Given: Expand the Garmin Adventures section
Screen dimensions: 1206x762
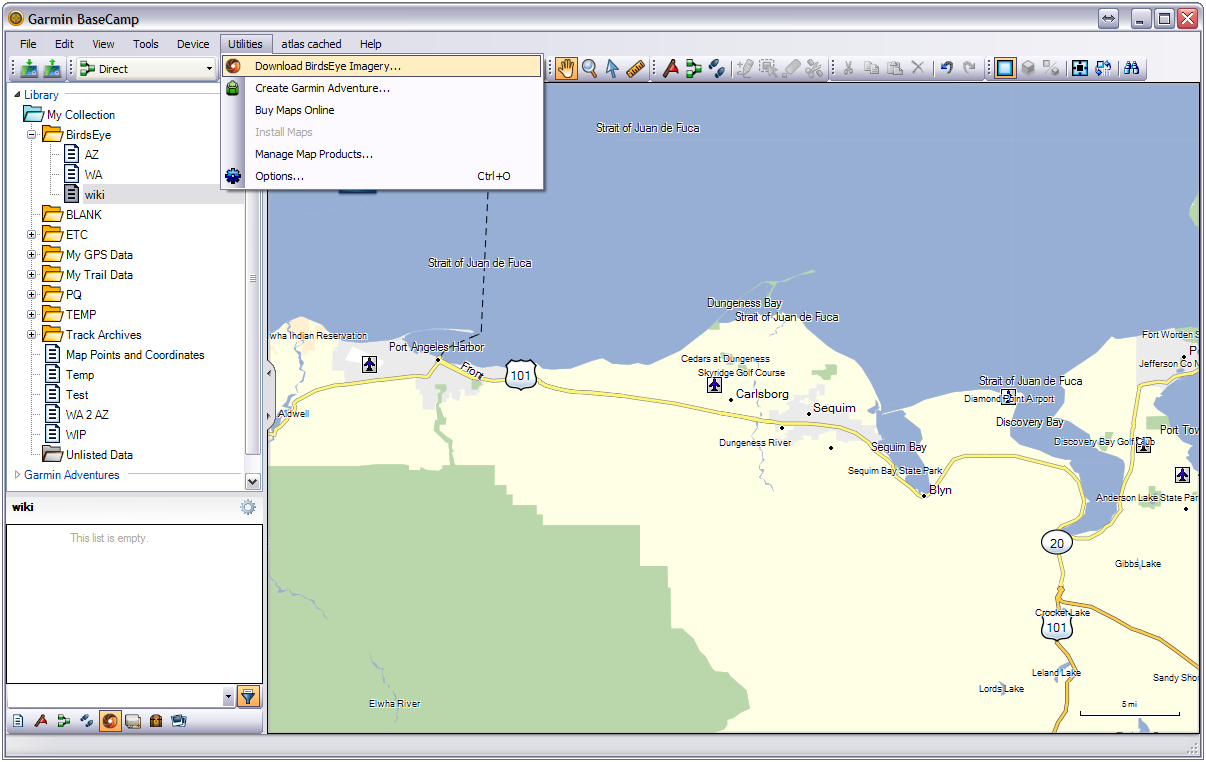Looking at the screenshot, I should point(17,475).
